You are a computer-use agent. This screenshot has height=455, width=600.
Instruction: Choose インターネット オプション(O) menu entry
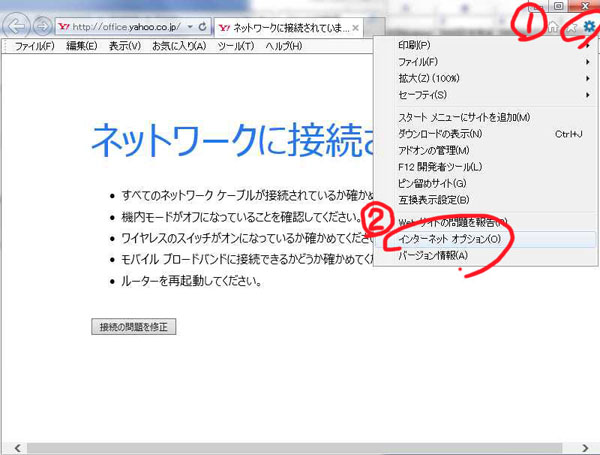(x=486, y=239)
